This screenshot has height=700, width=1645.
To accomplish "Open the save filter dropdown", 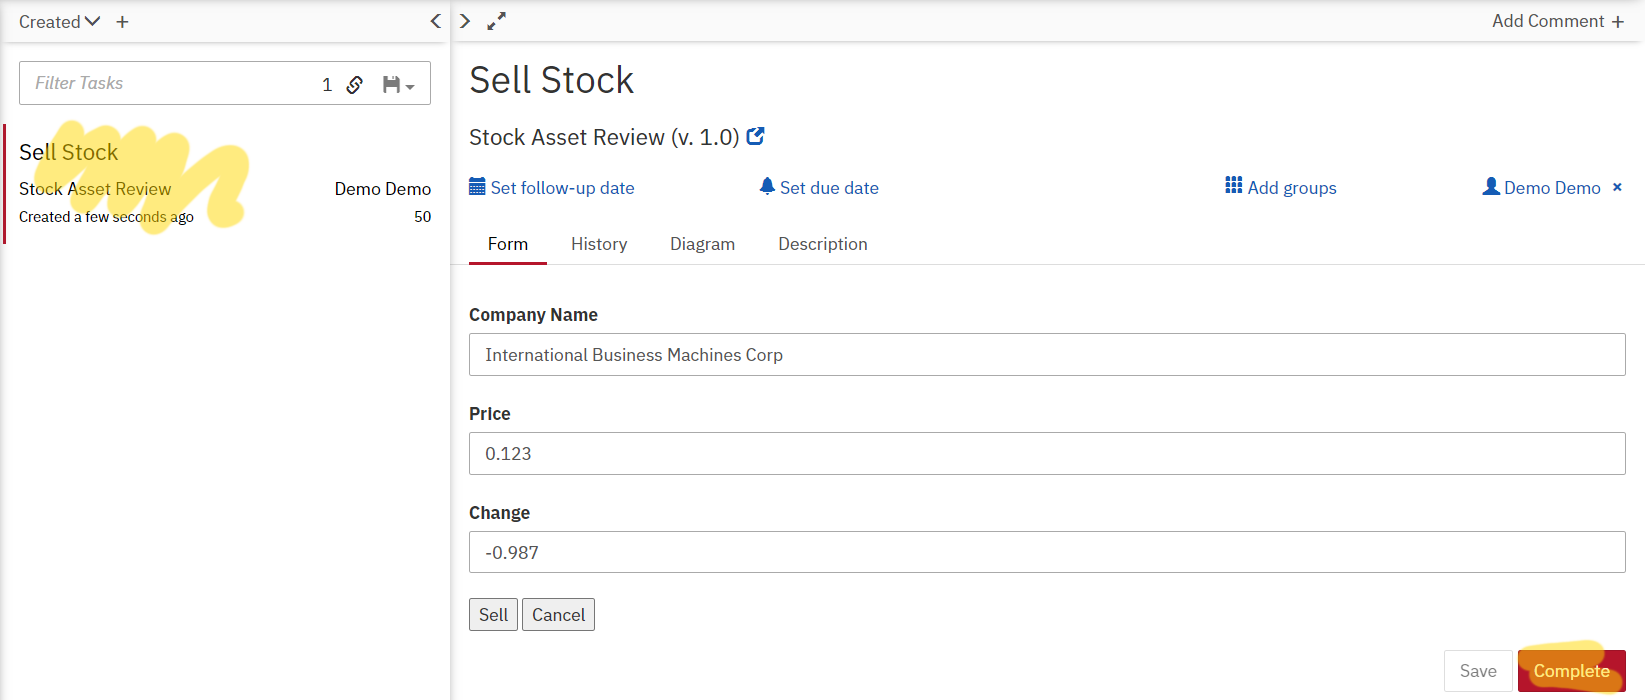I will pos(398,85).
